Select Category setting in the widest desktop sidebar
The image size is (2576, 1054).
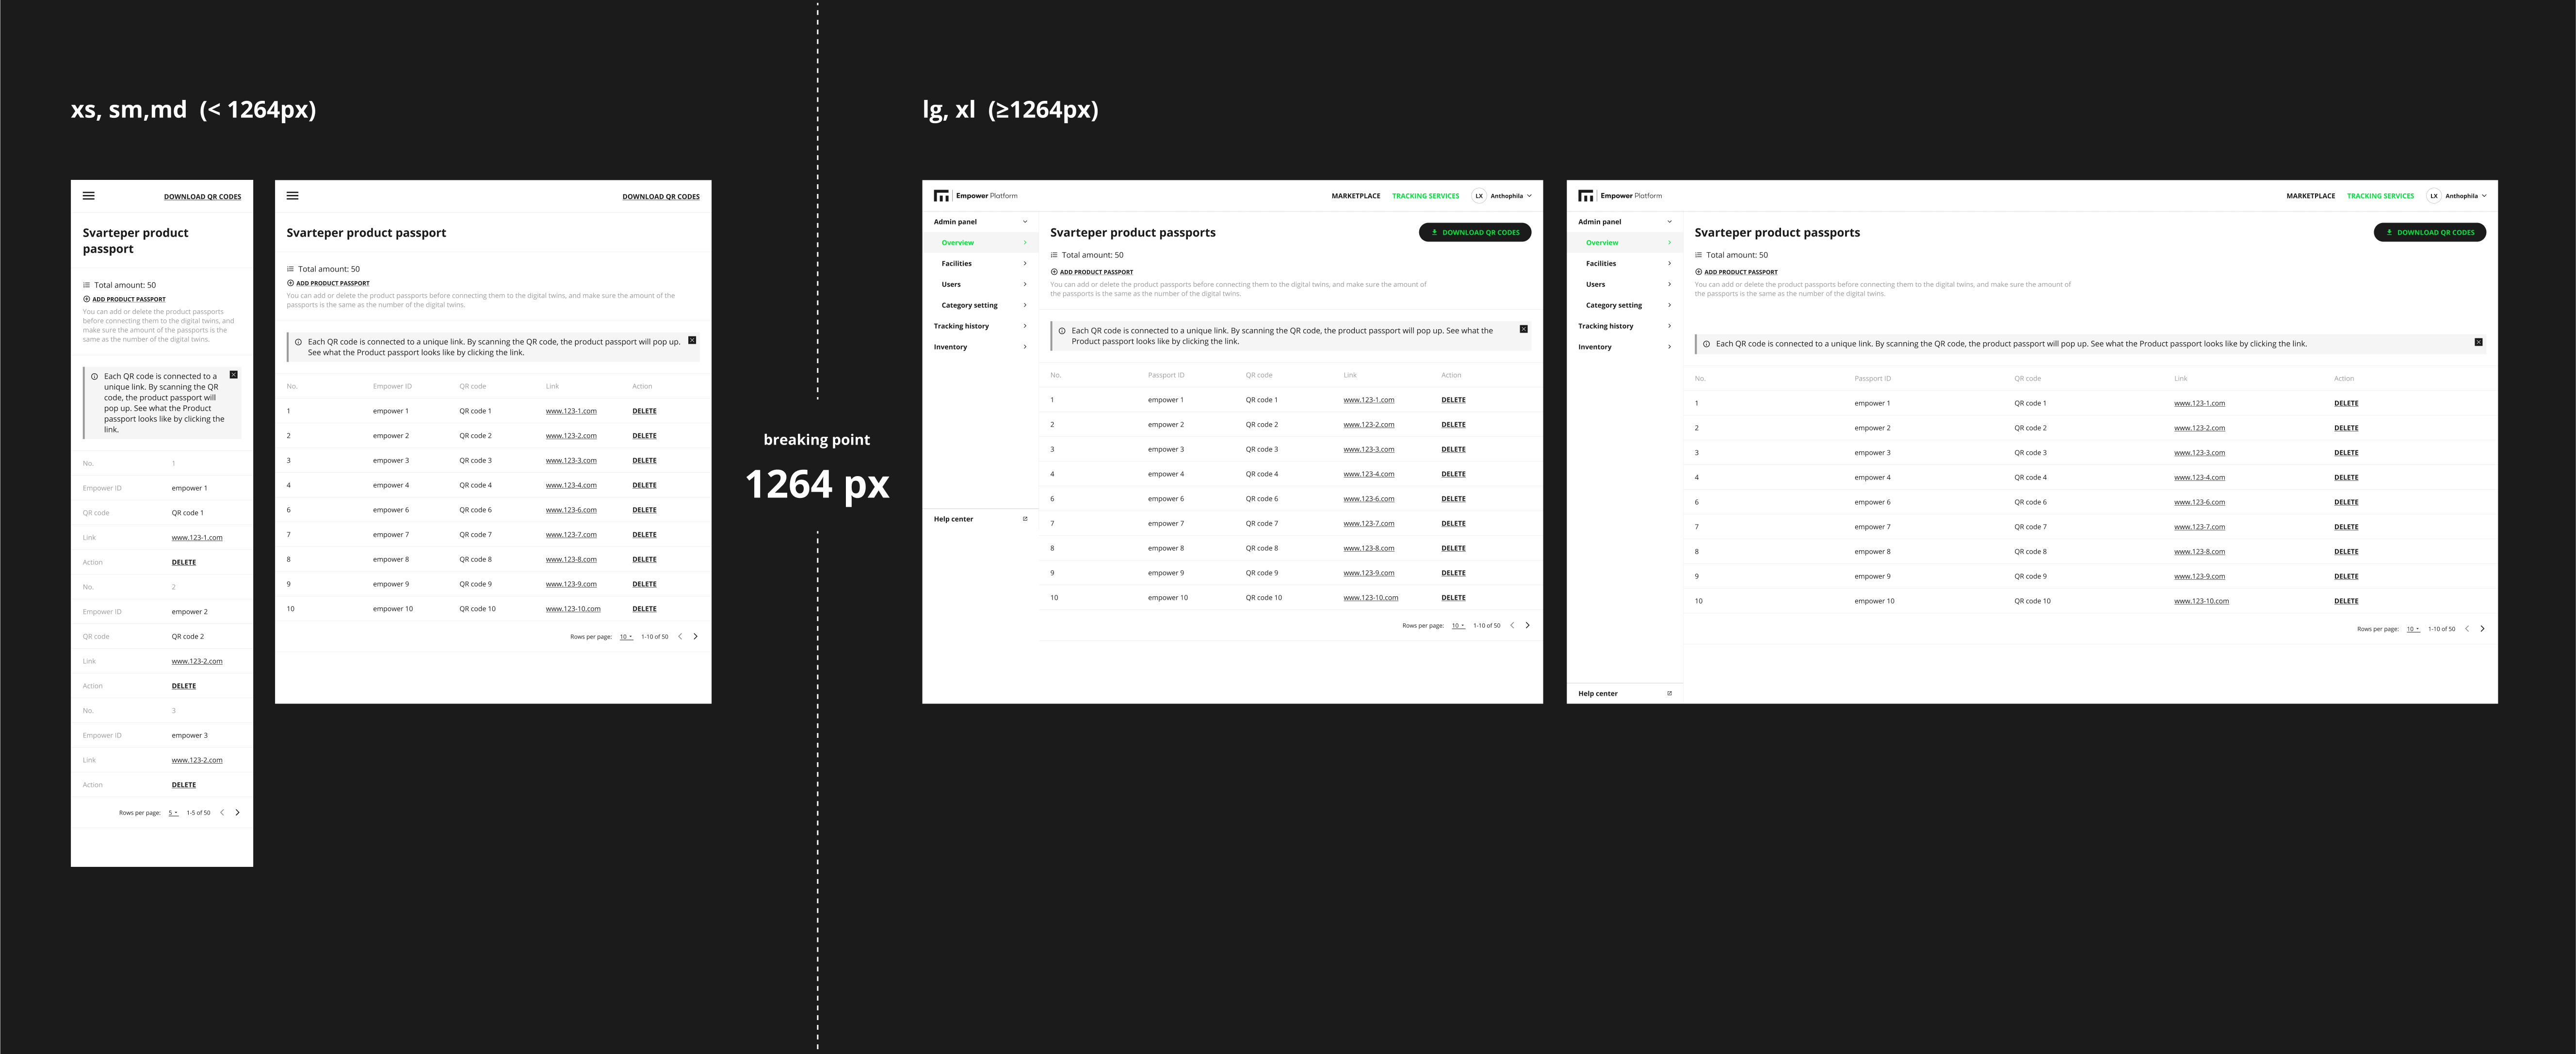tap(1625, 305)
